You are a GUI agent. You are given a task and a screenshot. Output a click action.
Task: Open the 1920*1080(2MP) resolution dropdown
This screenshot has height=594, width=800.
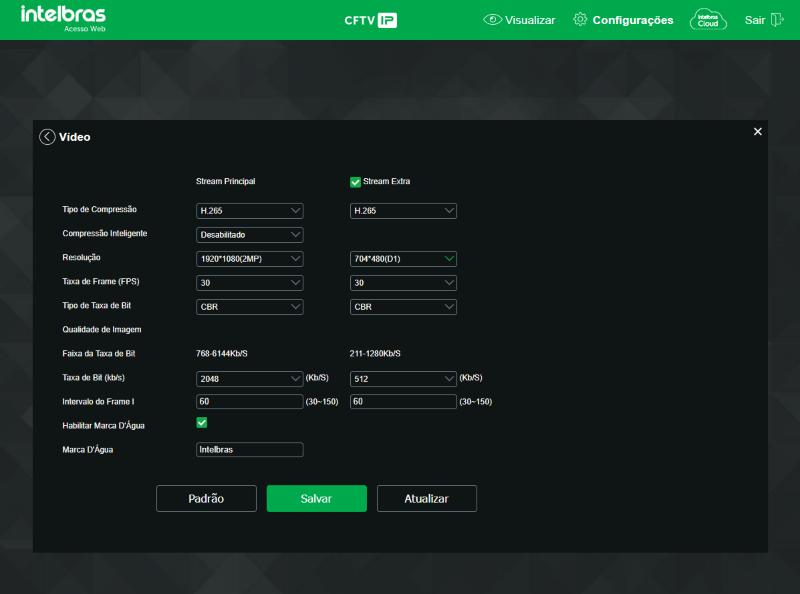[249, 259]
